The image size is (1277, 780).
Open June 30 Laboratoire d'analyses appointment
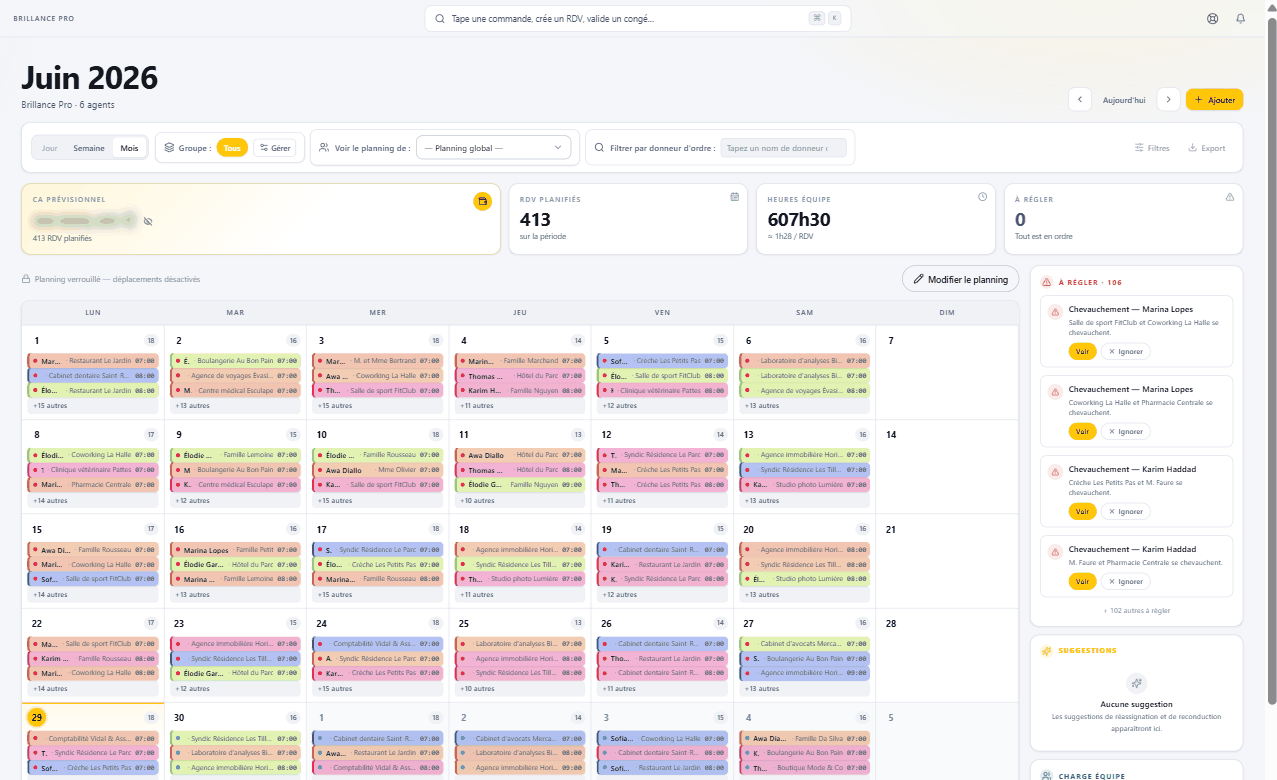point(235,753)
